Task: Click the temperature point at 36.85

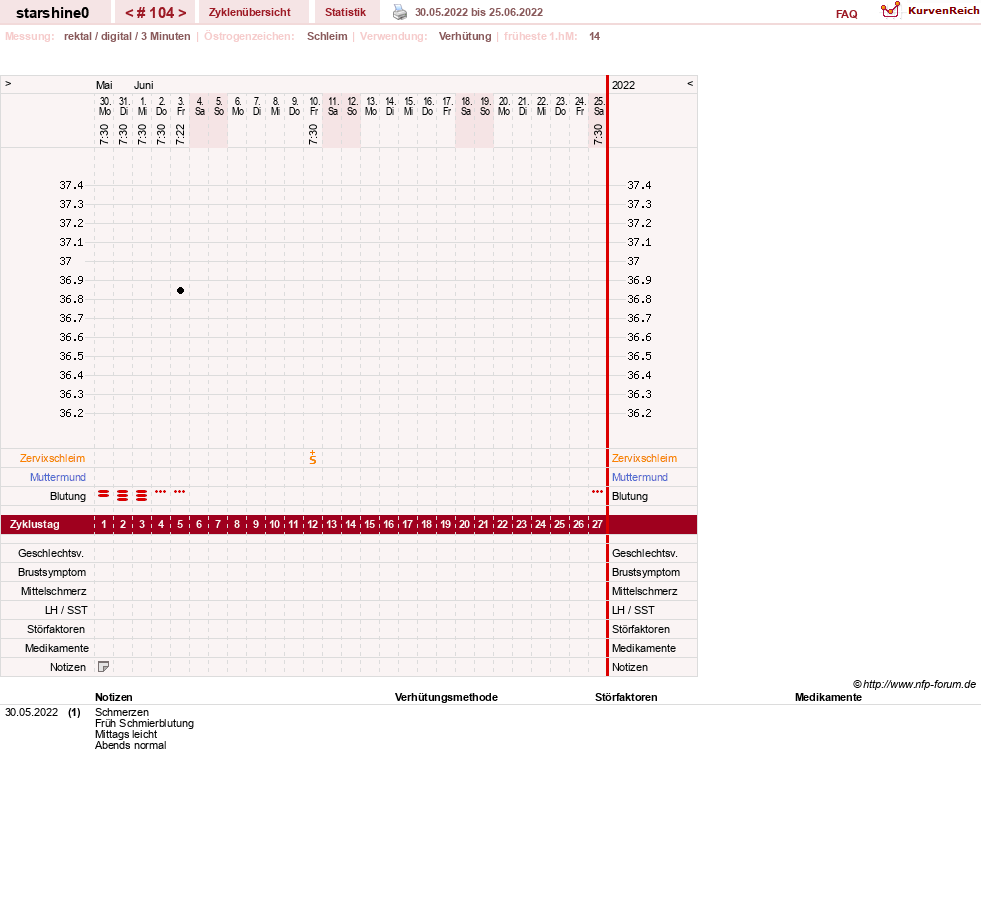Action: [180, 290]
